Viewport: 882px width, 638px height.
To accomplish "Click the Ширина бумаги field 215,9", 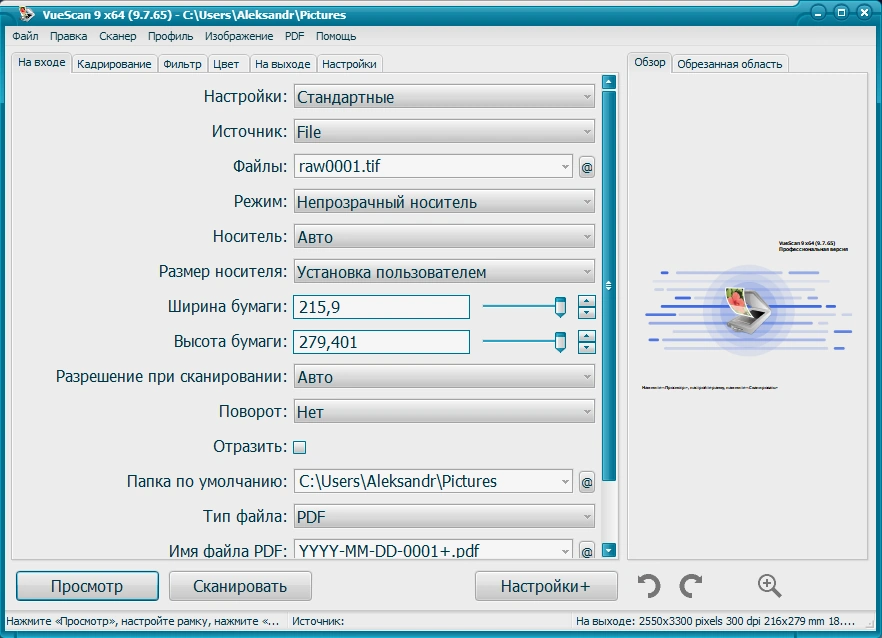I will (381, 307).
